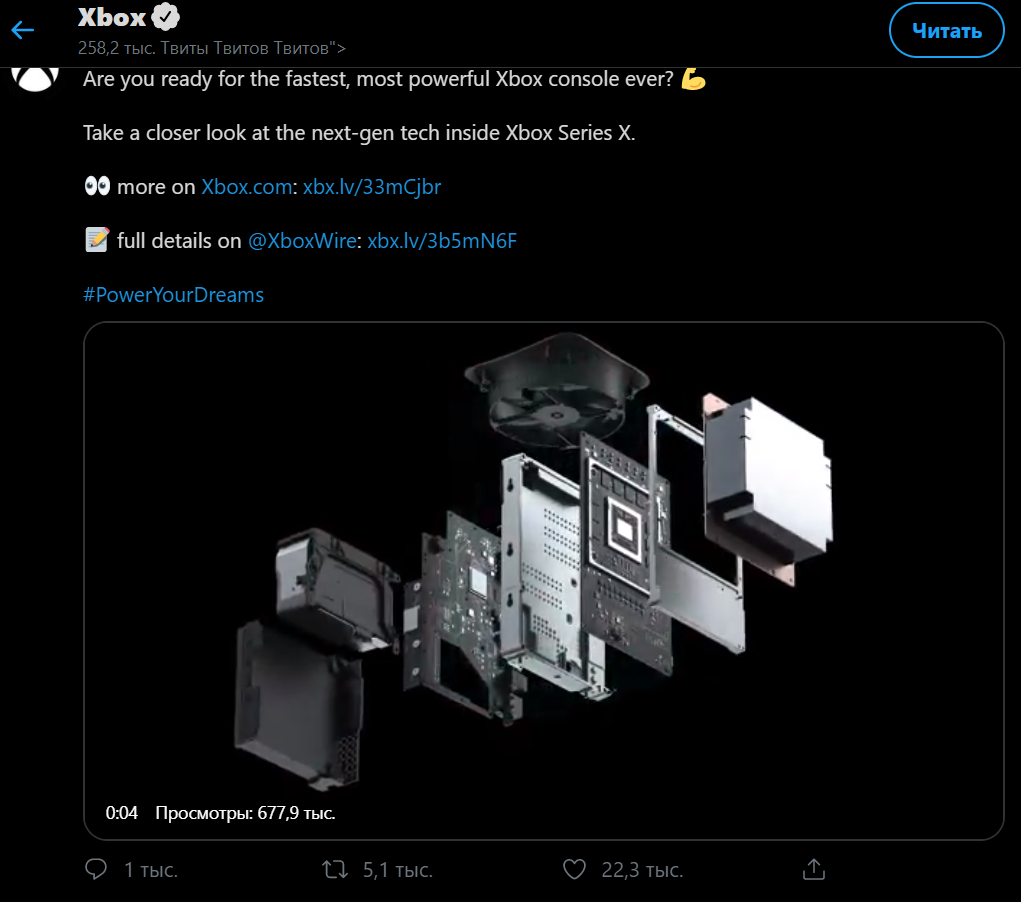Click the Xbox verified badge
This screenshot has width=1021, height=902.
coord(165,18)
